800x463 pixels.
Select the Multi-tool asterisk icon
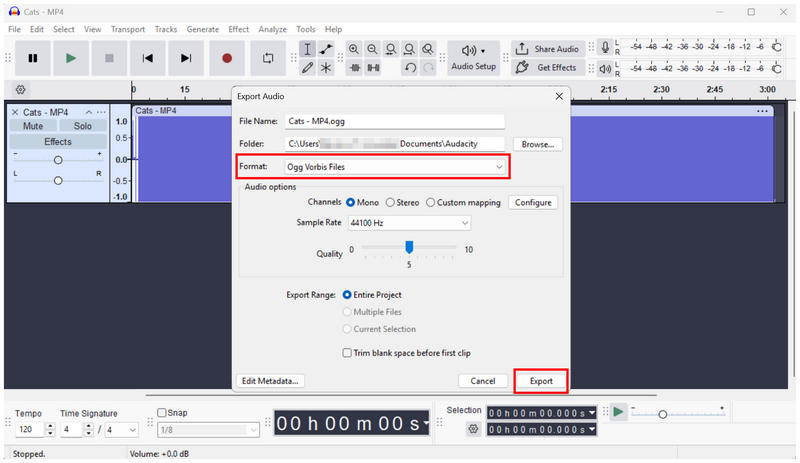326,67
